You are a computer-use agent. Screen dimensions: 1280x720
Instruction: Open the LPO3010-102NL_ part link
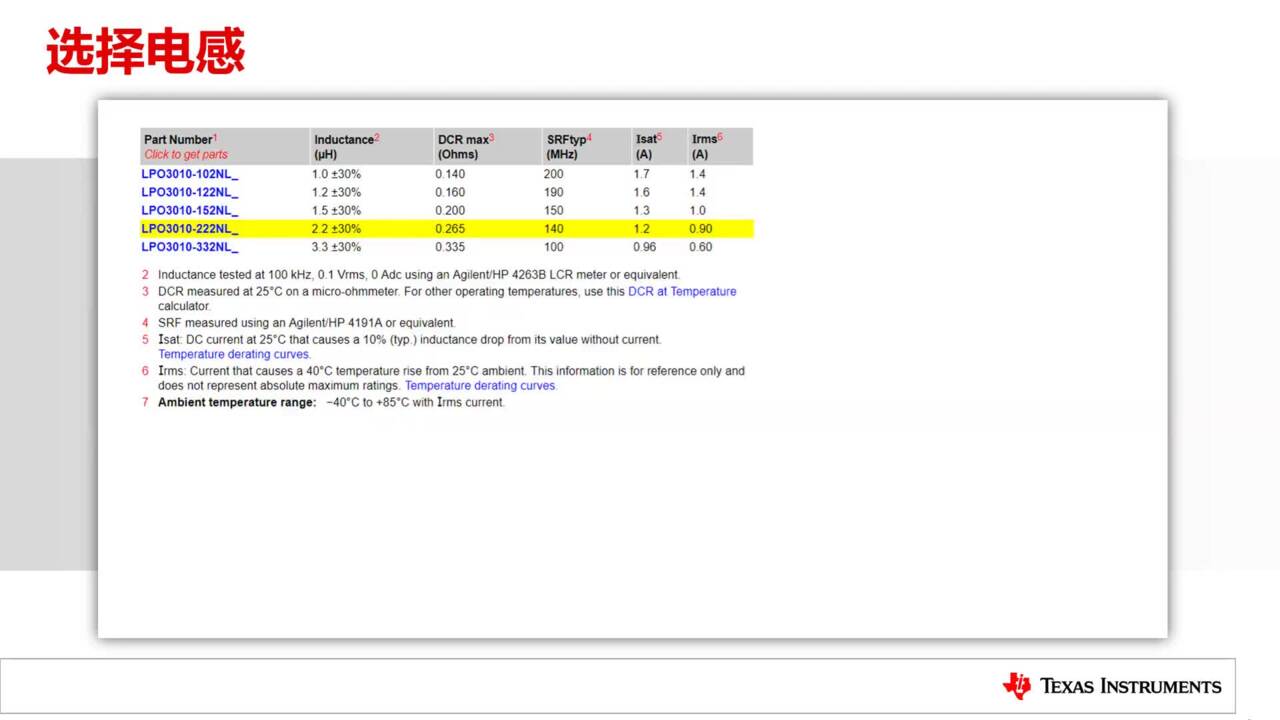click(x=190, y=174)
